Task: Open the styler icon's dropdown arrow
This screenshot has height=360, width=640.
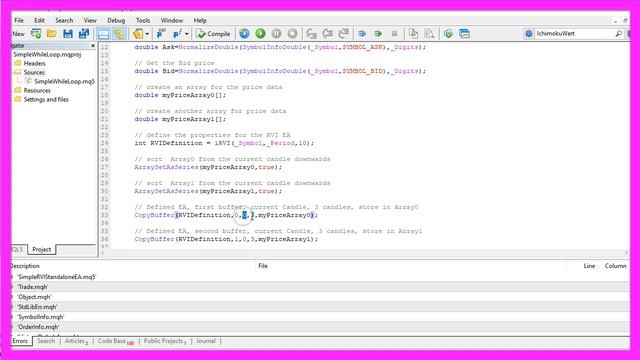Action: pyautogui.click(x=147, y=34)
